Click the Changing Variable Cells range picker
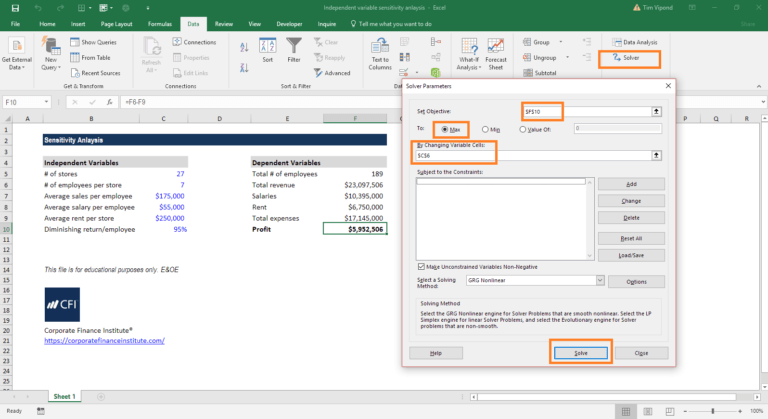 click(656, 155)
